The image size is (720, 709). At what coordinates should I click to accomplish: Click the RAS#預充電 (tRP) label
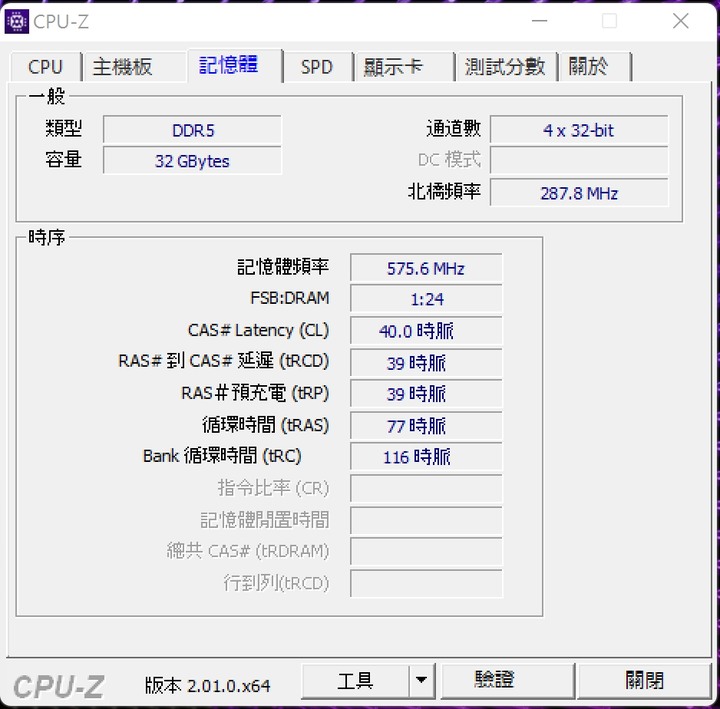click(255, 393)
